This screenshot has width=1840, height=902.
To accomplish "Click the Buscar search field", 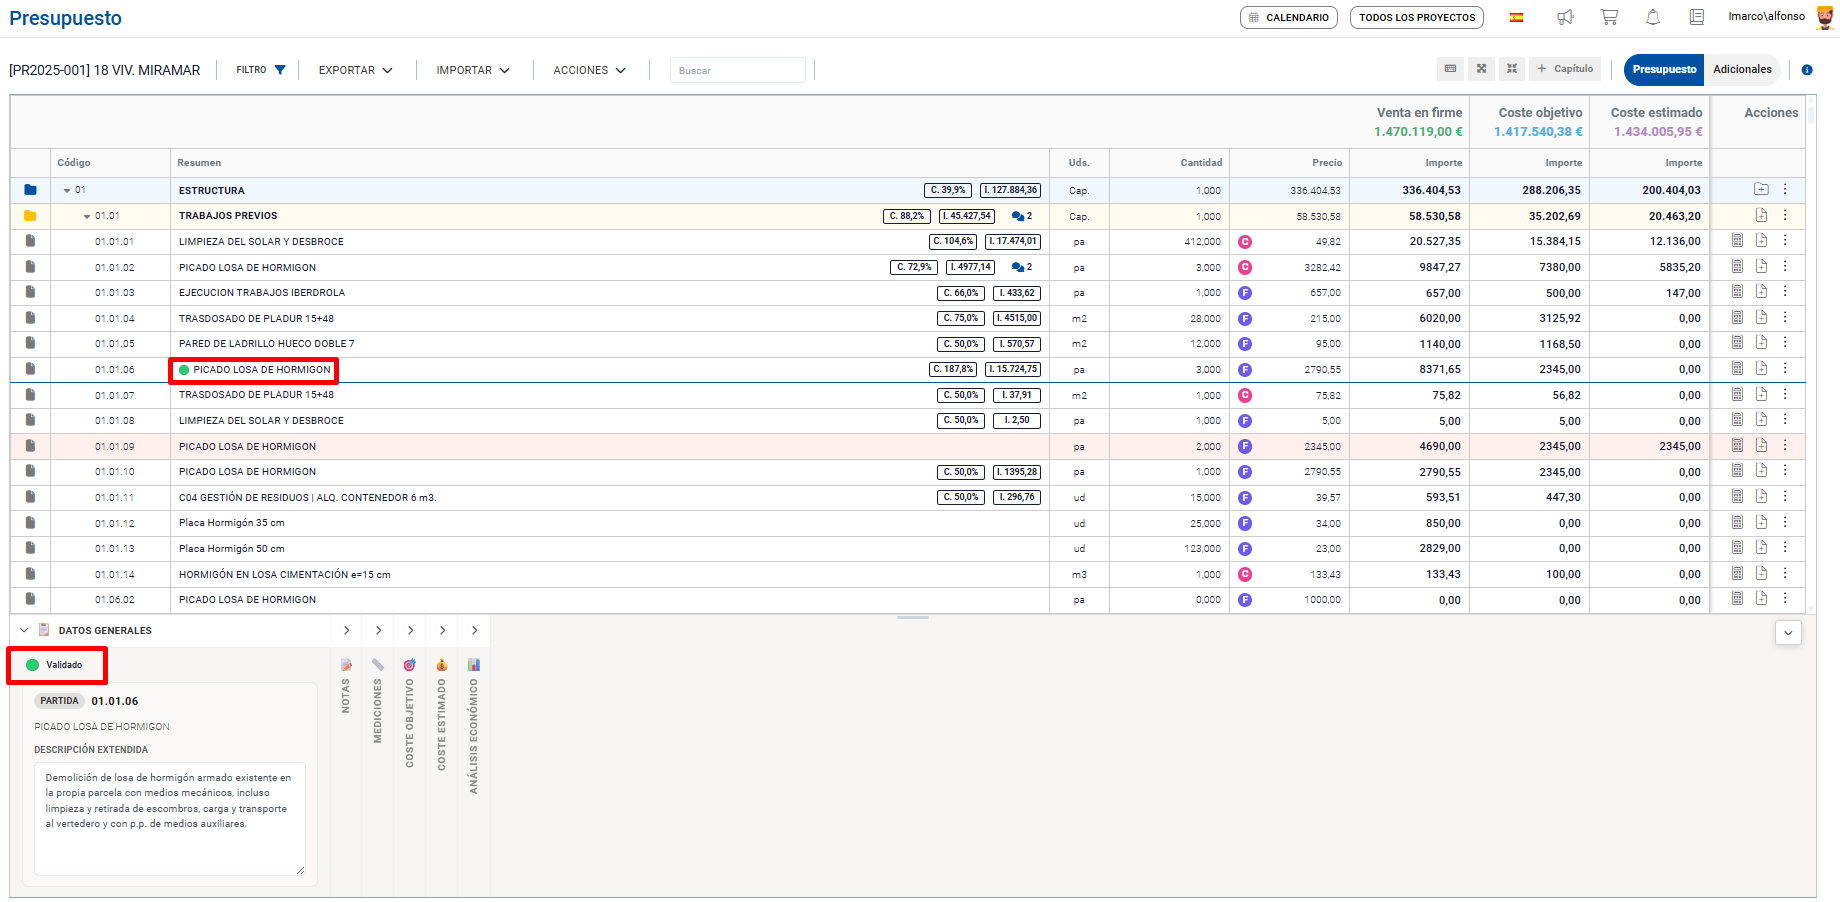I will point(737,70).
